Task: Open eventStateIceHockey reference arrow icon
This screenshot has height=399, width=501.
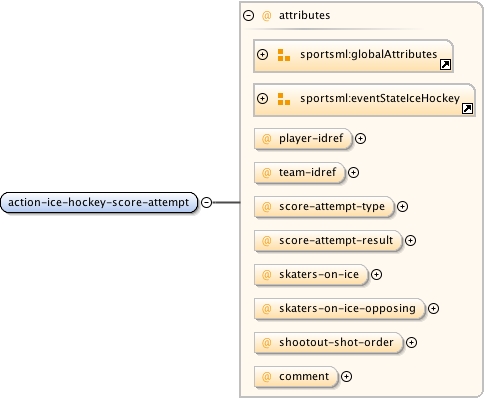Action: click(467, 108)
